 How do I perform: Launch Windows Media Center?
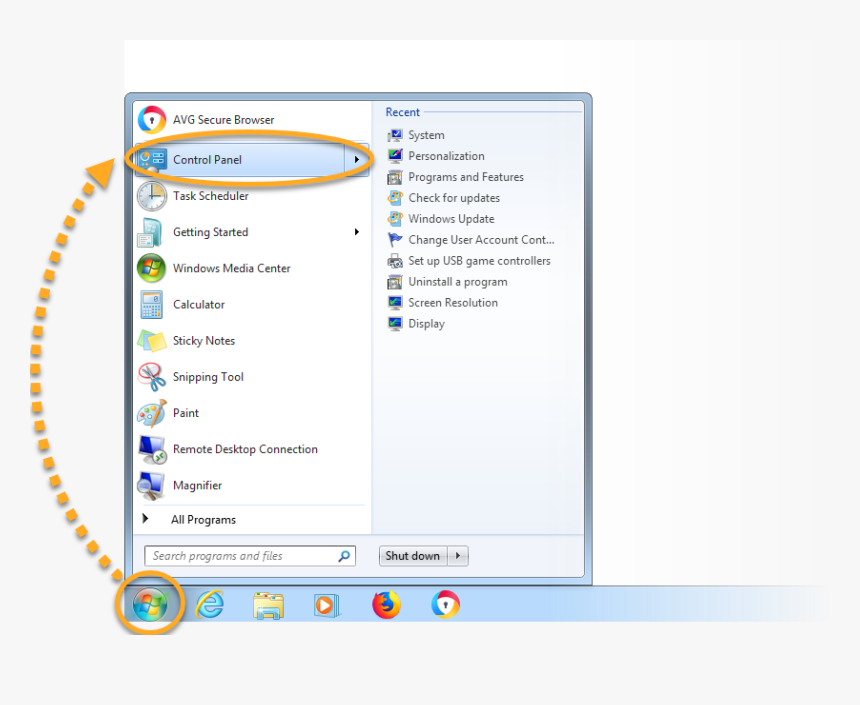click(x=230, y=268)
